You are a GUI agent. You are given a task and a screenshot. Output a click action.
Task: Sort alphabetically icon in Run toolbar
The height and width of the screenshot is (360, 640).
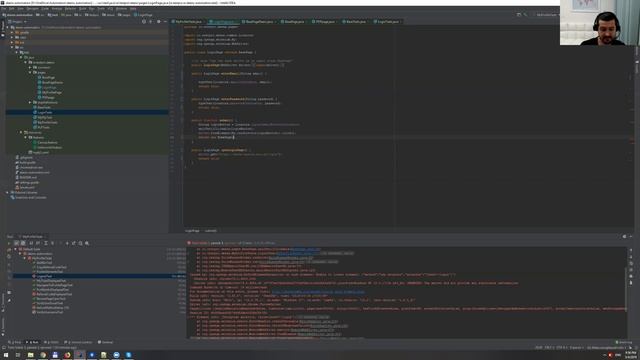point(31,243)
